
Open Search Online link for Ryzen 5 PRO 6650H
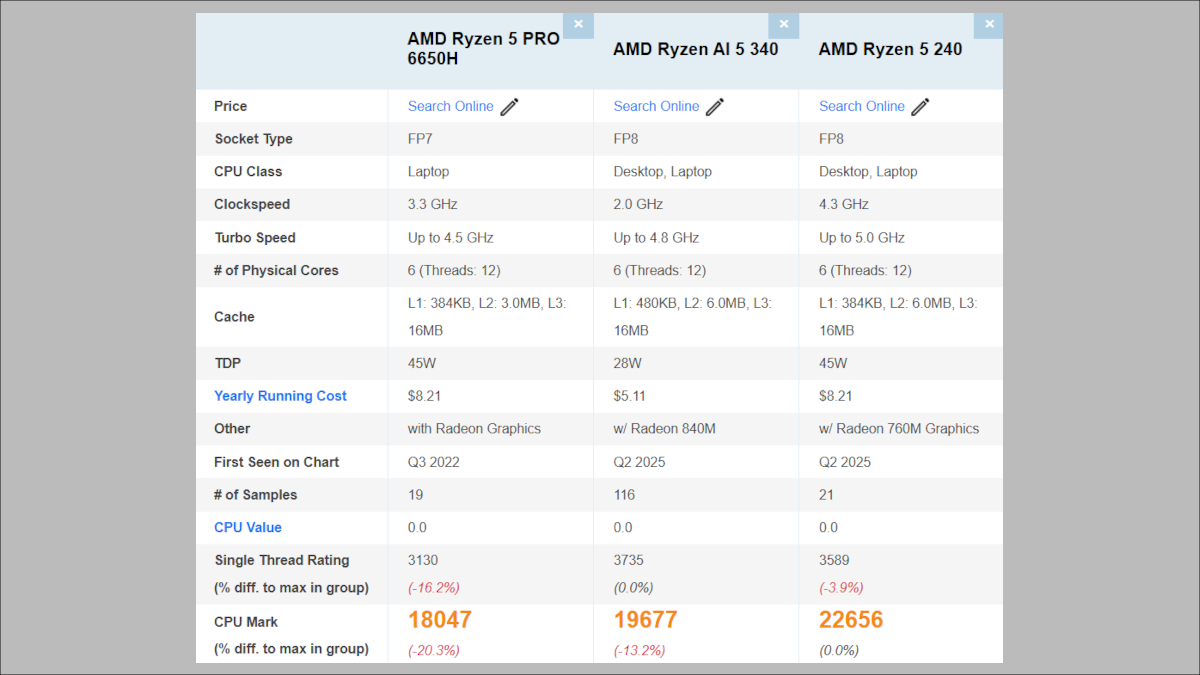450,106
